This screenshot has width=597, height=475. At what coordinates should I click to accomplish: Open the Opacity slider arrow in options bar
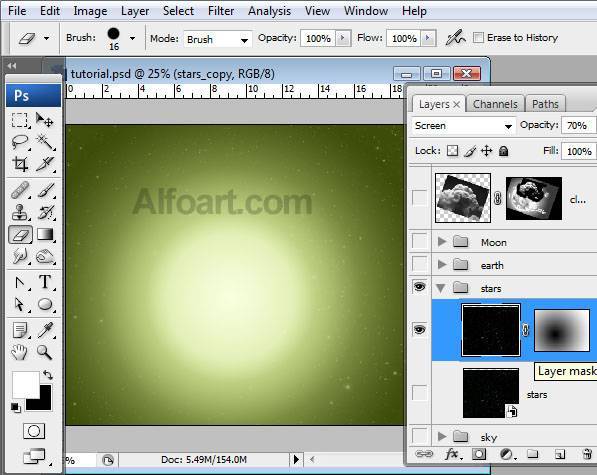[x=343, y=38]
